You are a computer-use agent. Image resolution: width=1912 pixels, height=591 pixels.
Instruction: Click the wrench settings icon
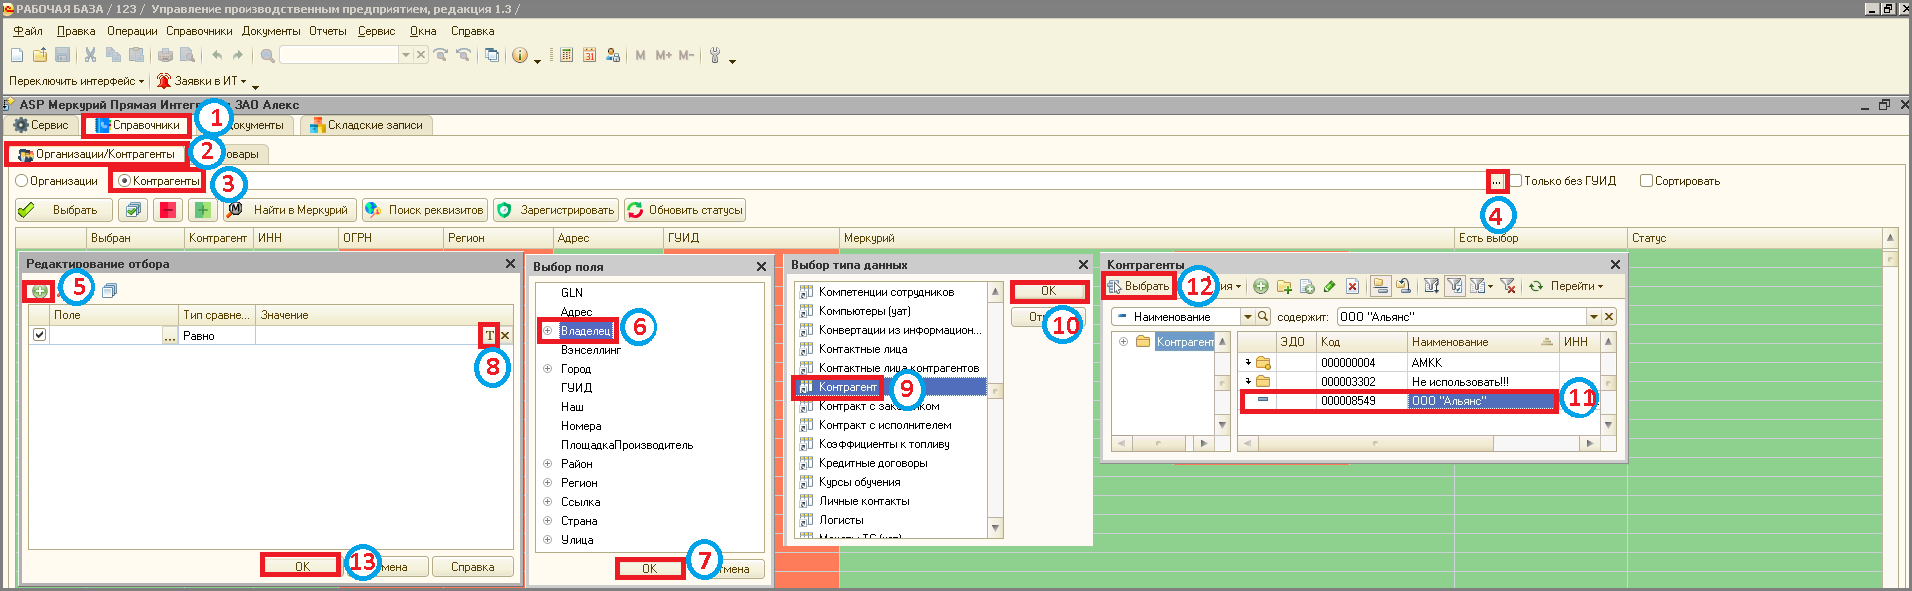point(714,55)
